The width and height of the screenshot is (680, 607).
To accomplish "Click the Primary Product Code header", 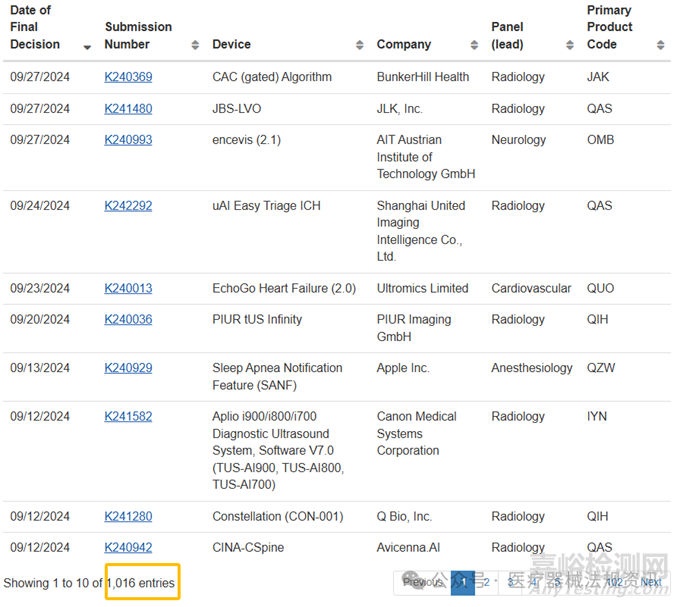I will pos(609,27).
